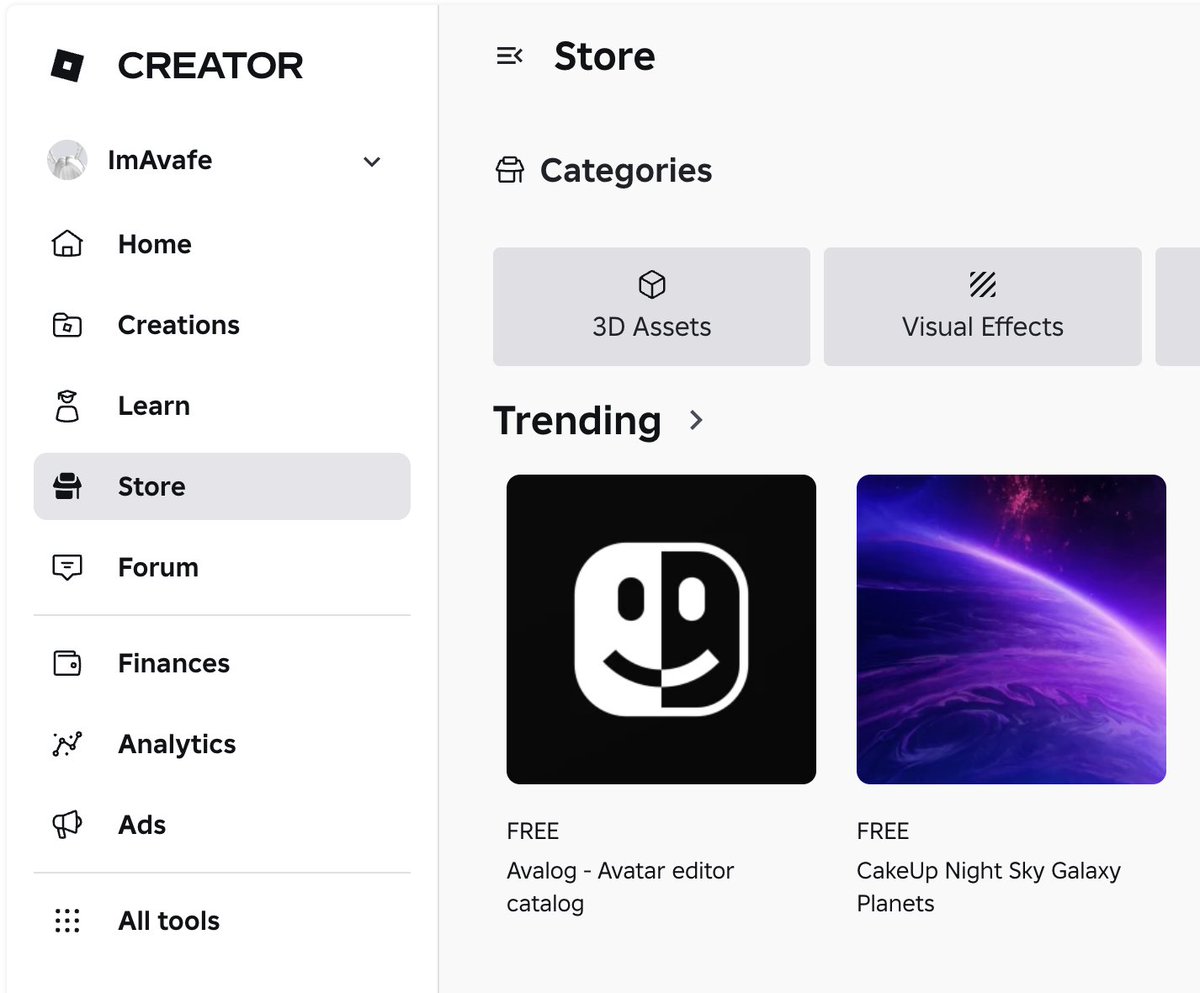Click FREE price under Avalog item

point(533,831)
